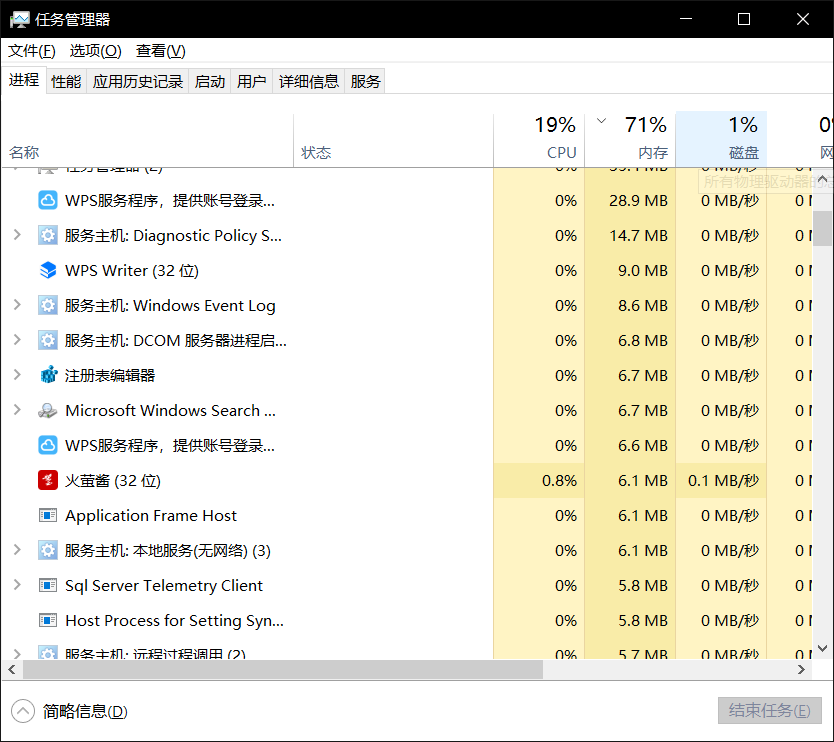
Task: Click the vertical scrollbar up arrow
Action: (x=822, y=179)
